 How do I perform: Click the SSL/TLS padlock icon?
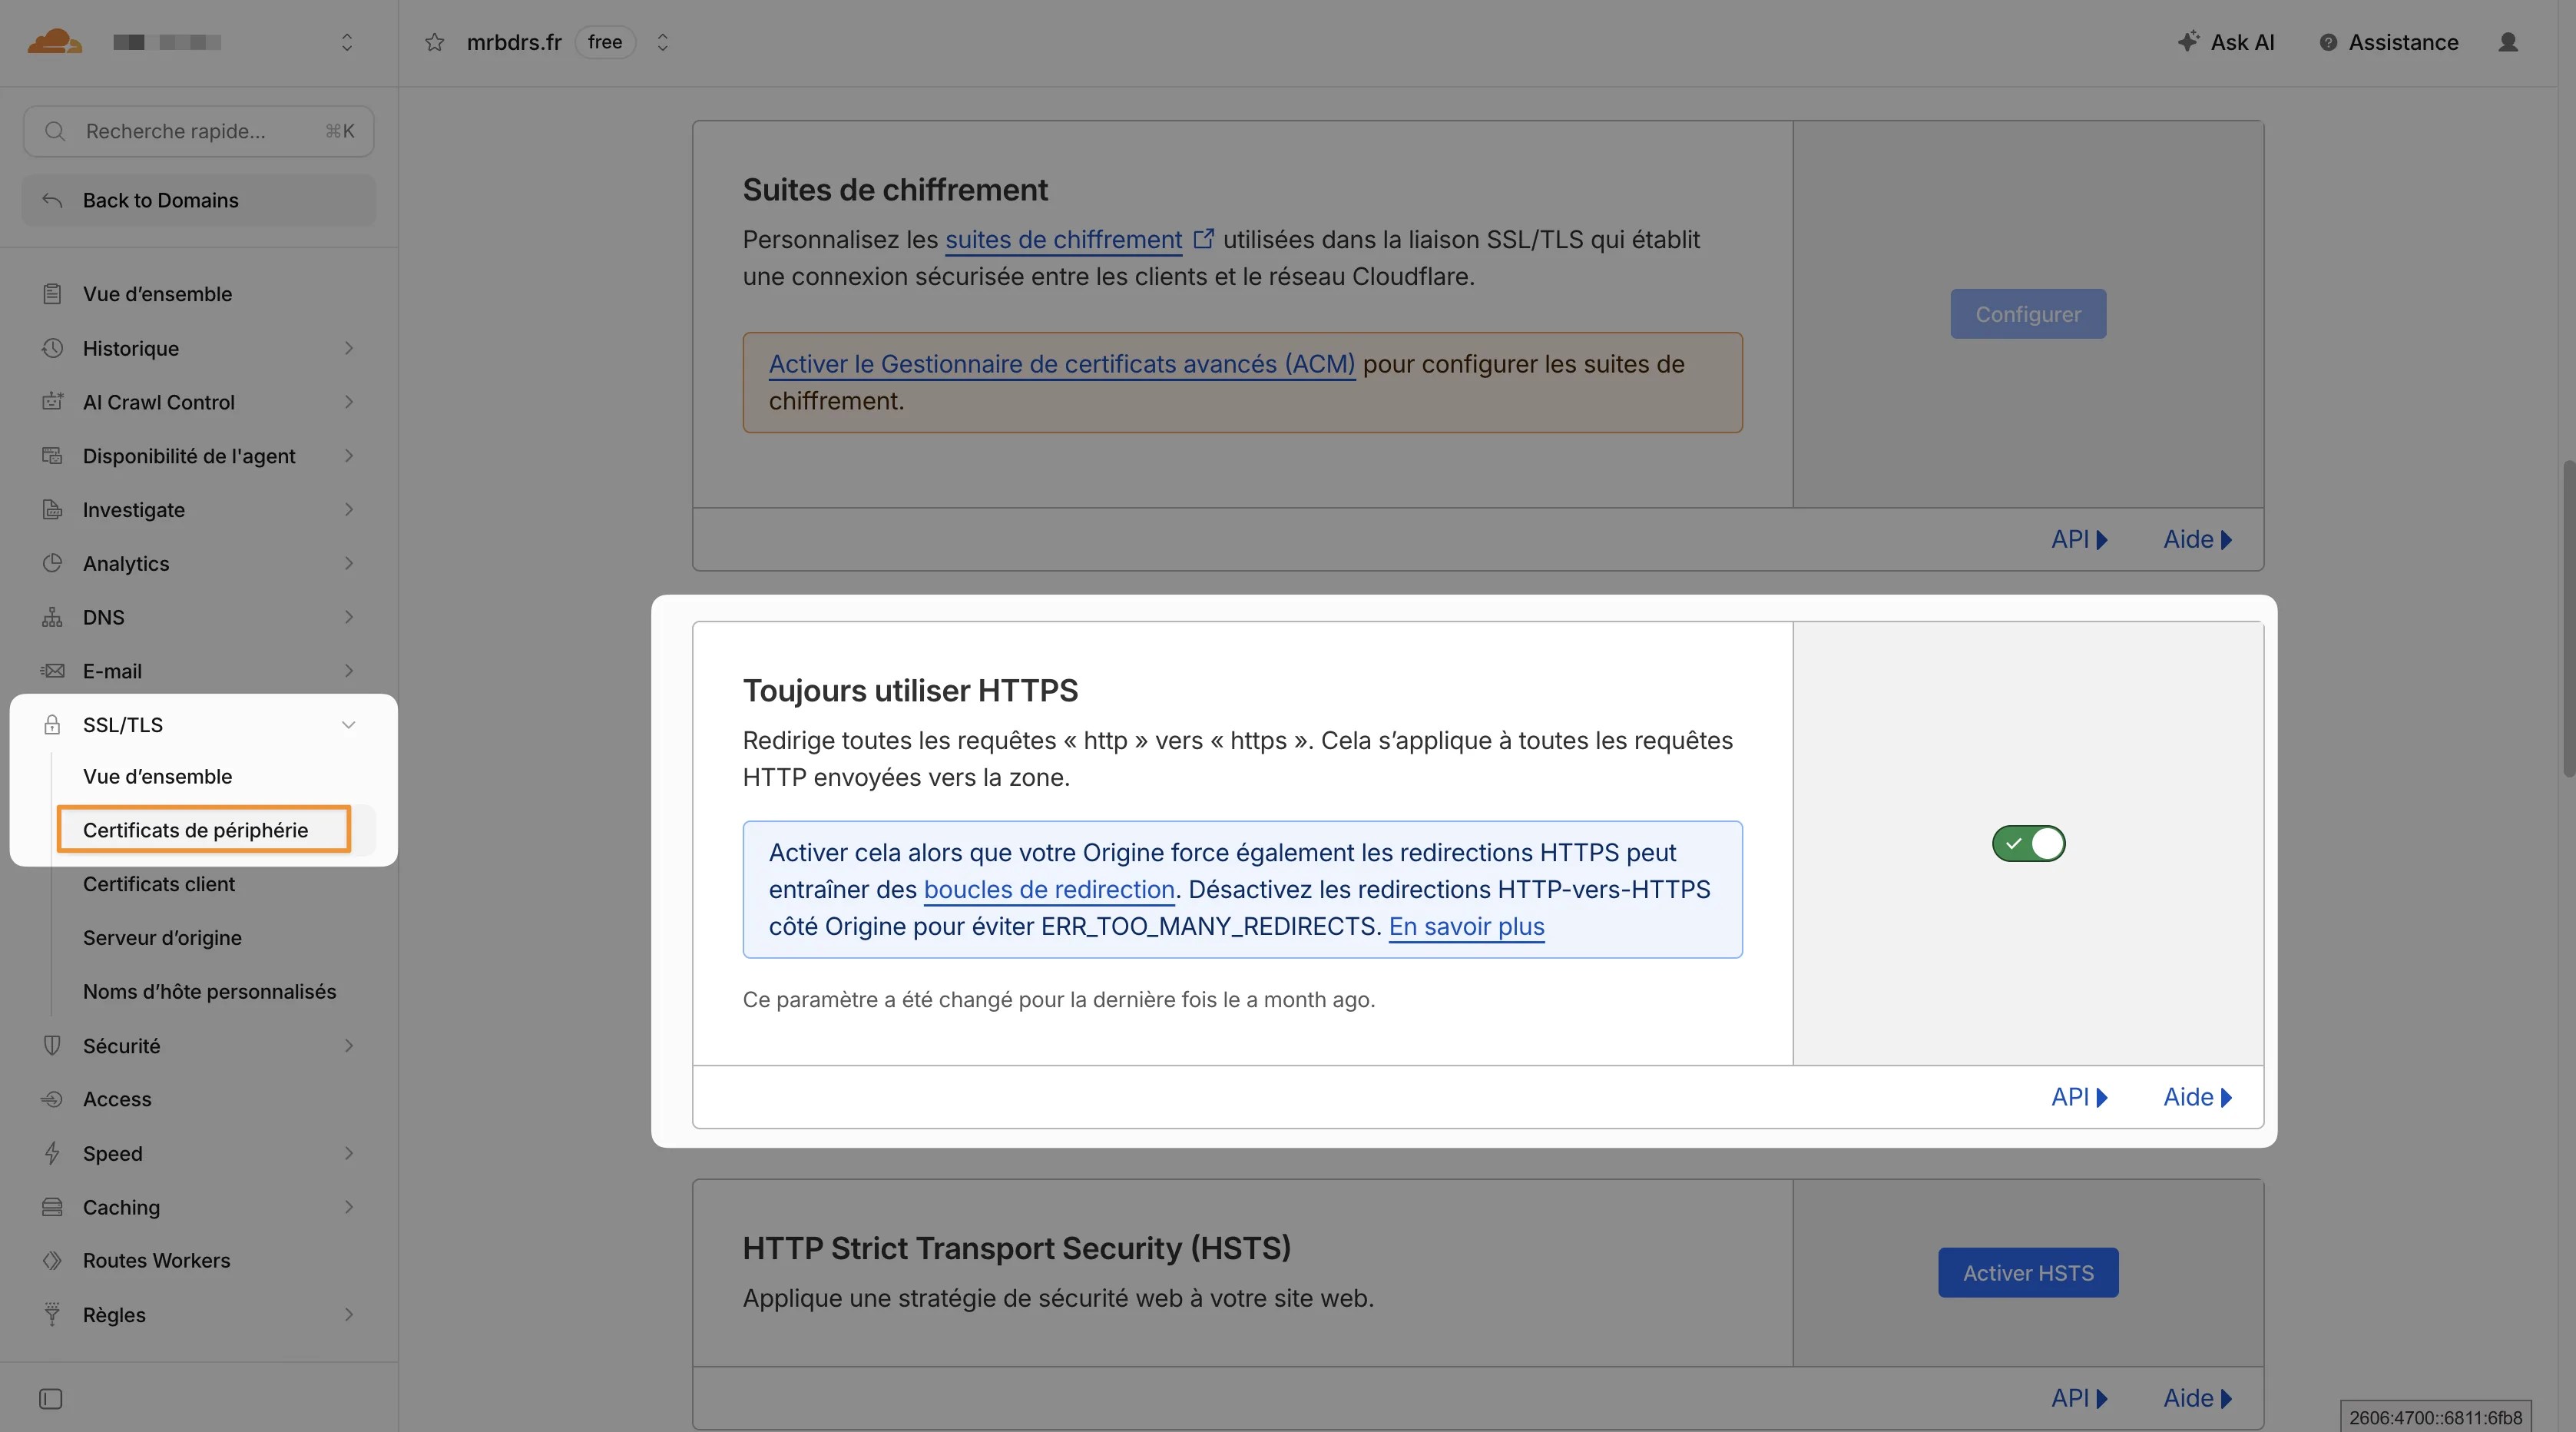click(52, 725)
